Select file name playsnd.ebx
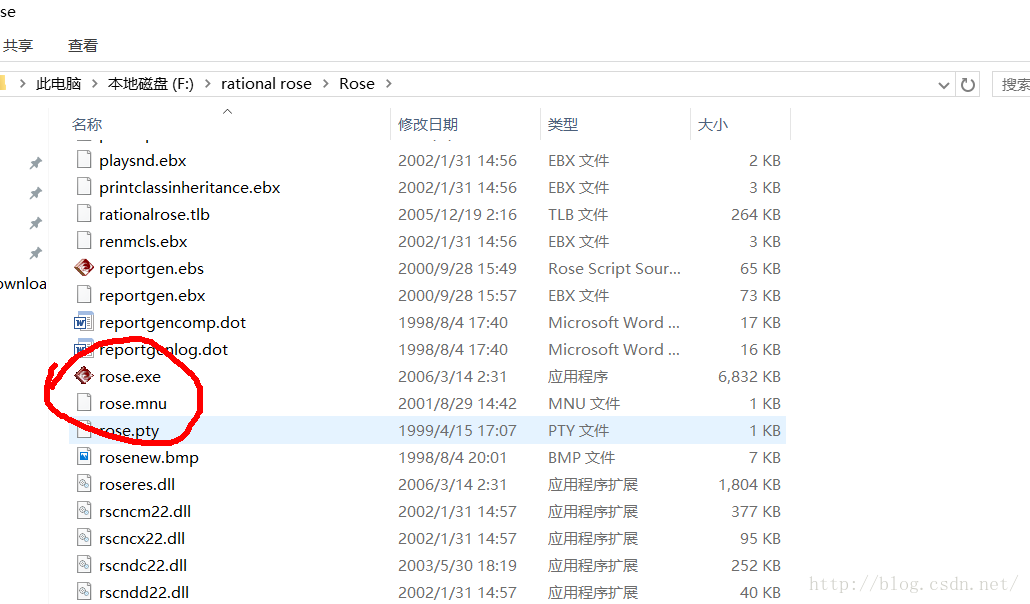 click(143, 160)
